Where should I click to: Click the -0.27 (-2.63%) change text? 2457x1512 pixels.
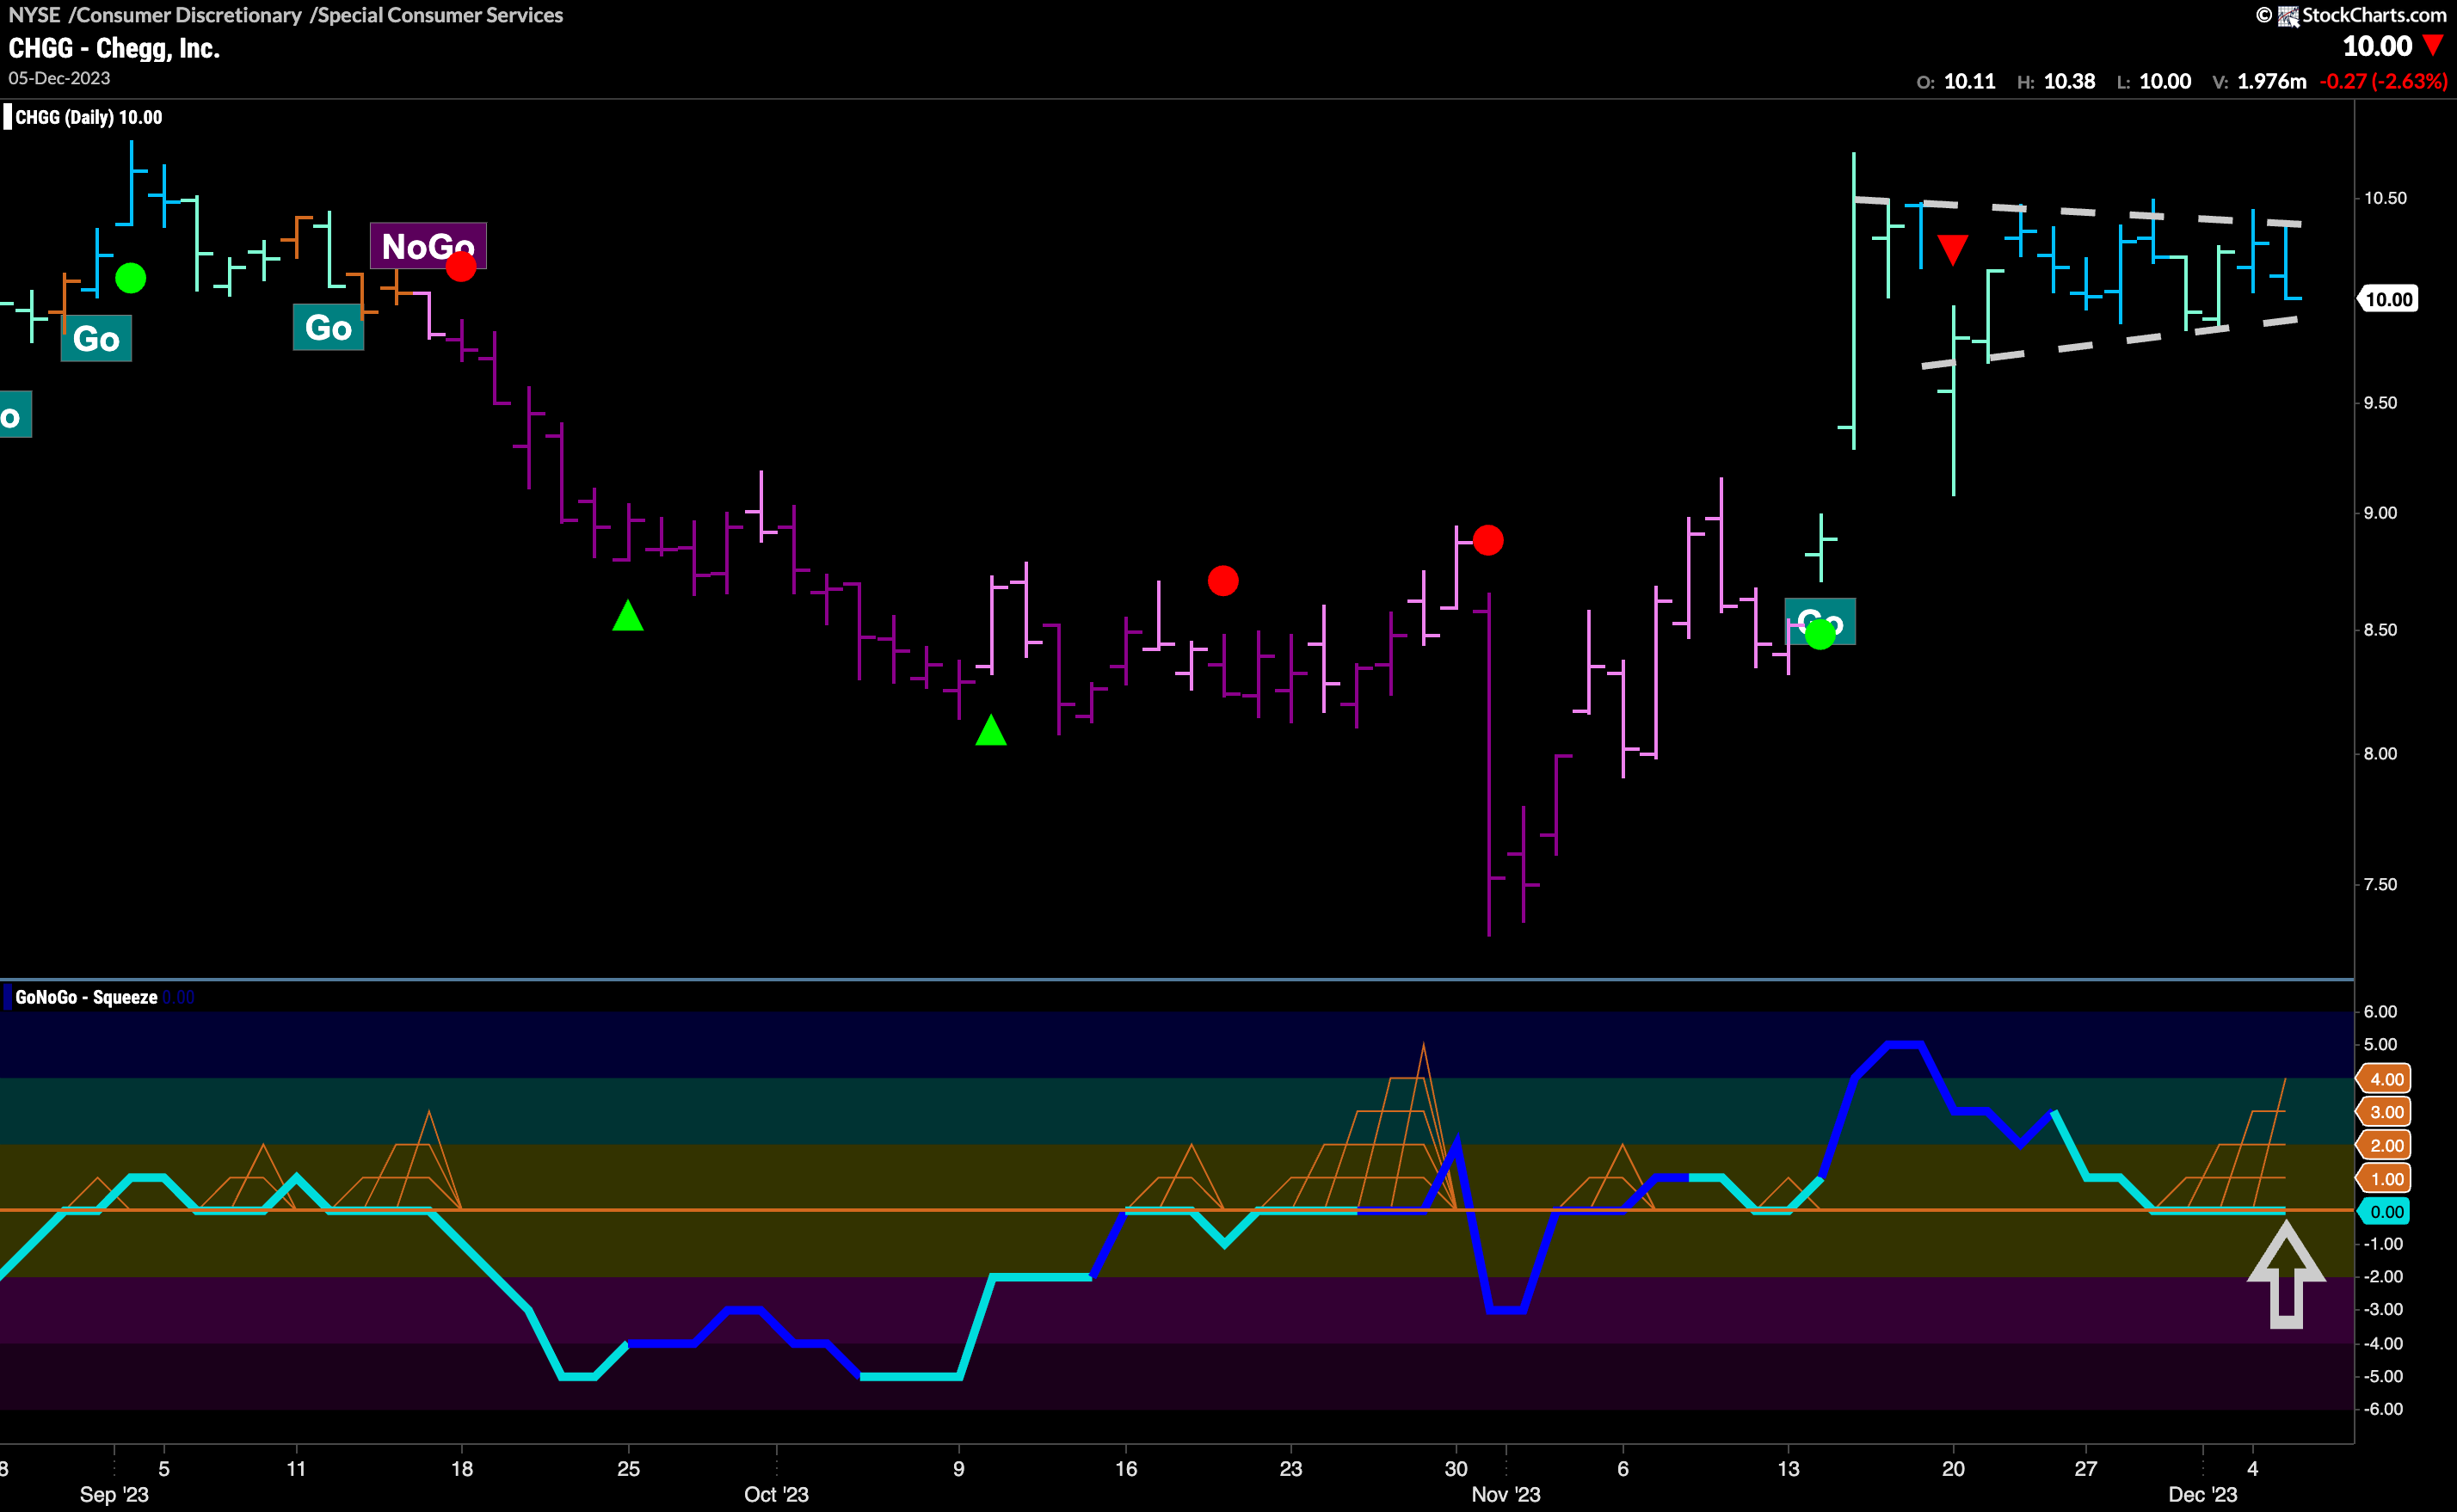(2383, 81)
